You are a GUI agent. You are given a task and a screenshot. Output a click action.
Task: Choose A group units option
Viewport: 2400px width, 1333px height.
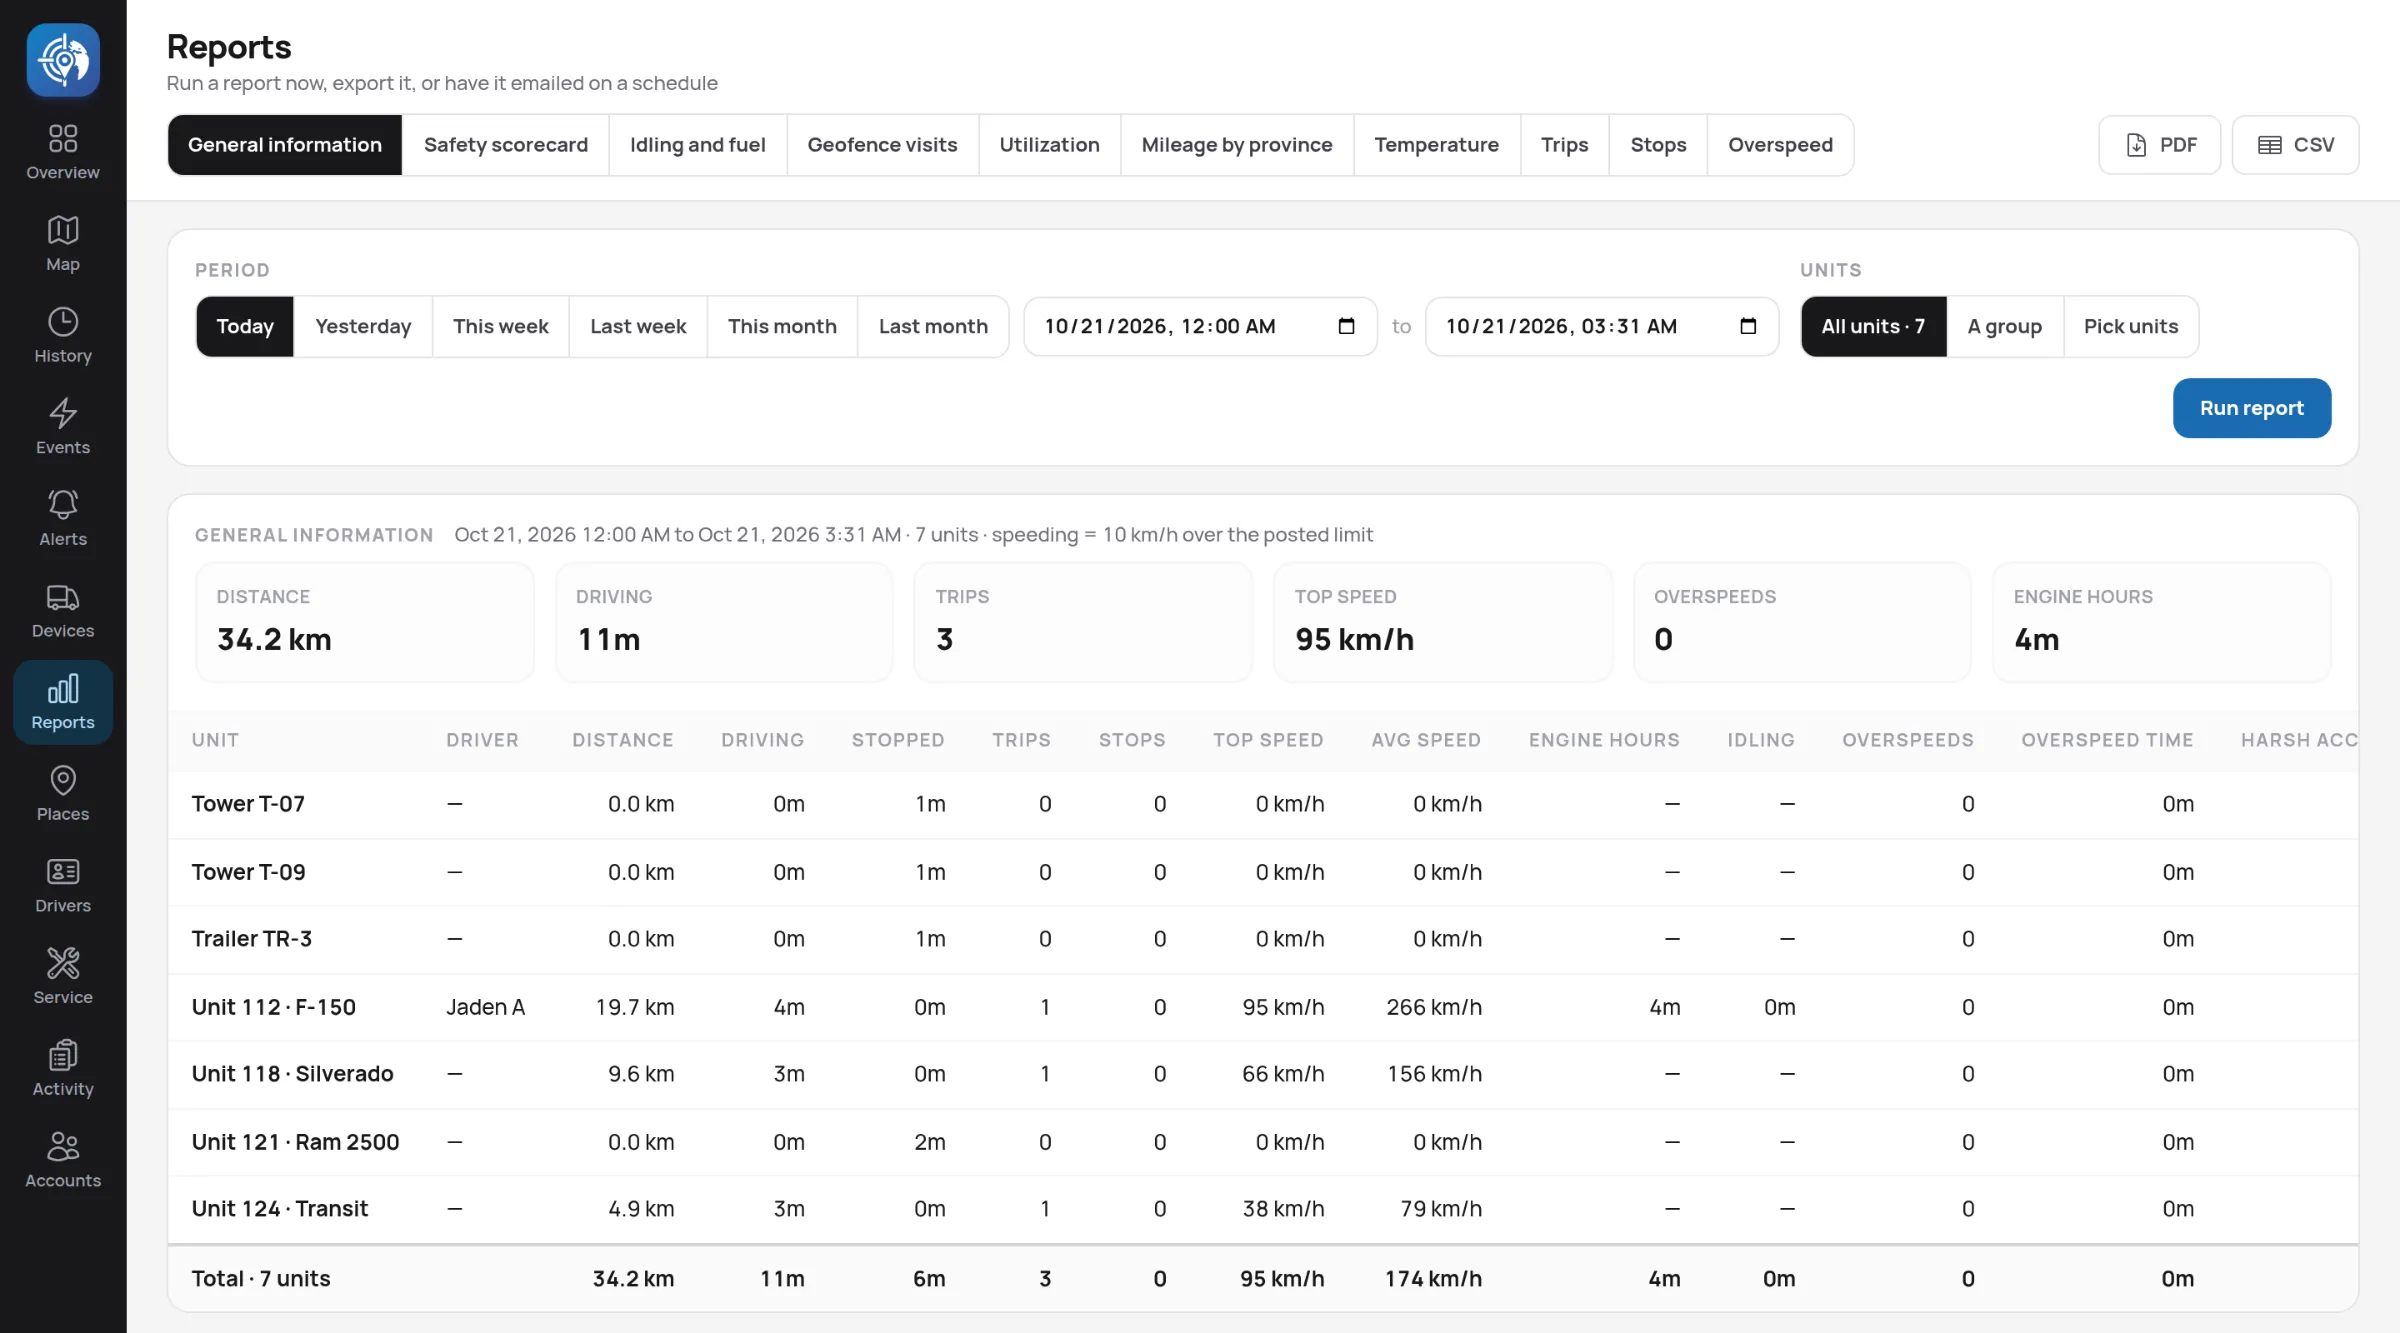[x=2004, y=326]
